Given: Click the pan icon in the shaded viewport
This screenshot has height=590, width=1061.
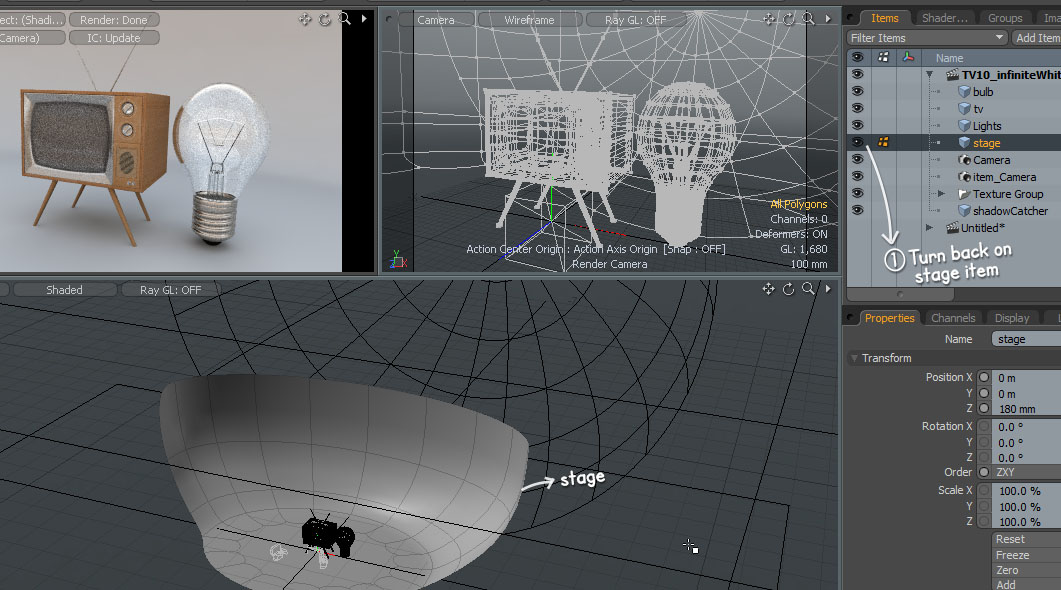Looking at the screenshot, I should point(768,289).
